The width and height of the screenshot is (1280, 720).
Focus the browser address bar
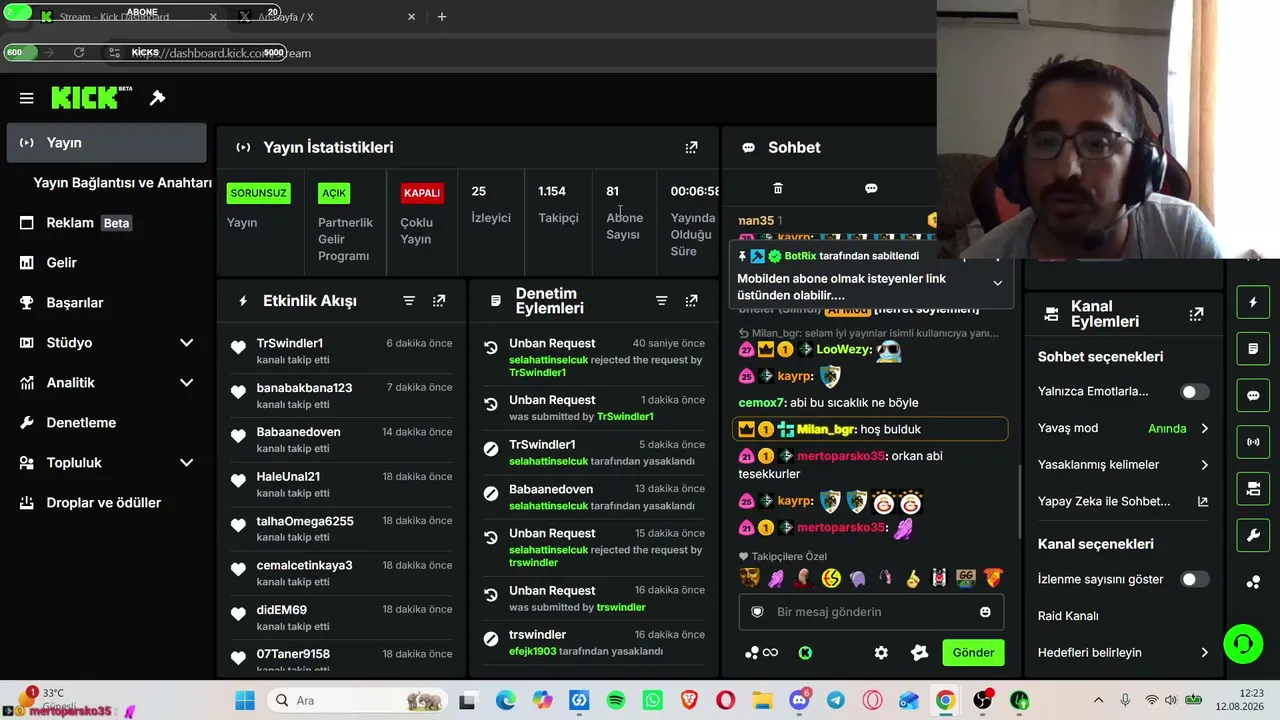tap(520, 53)
